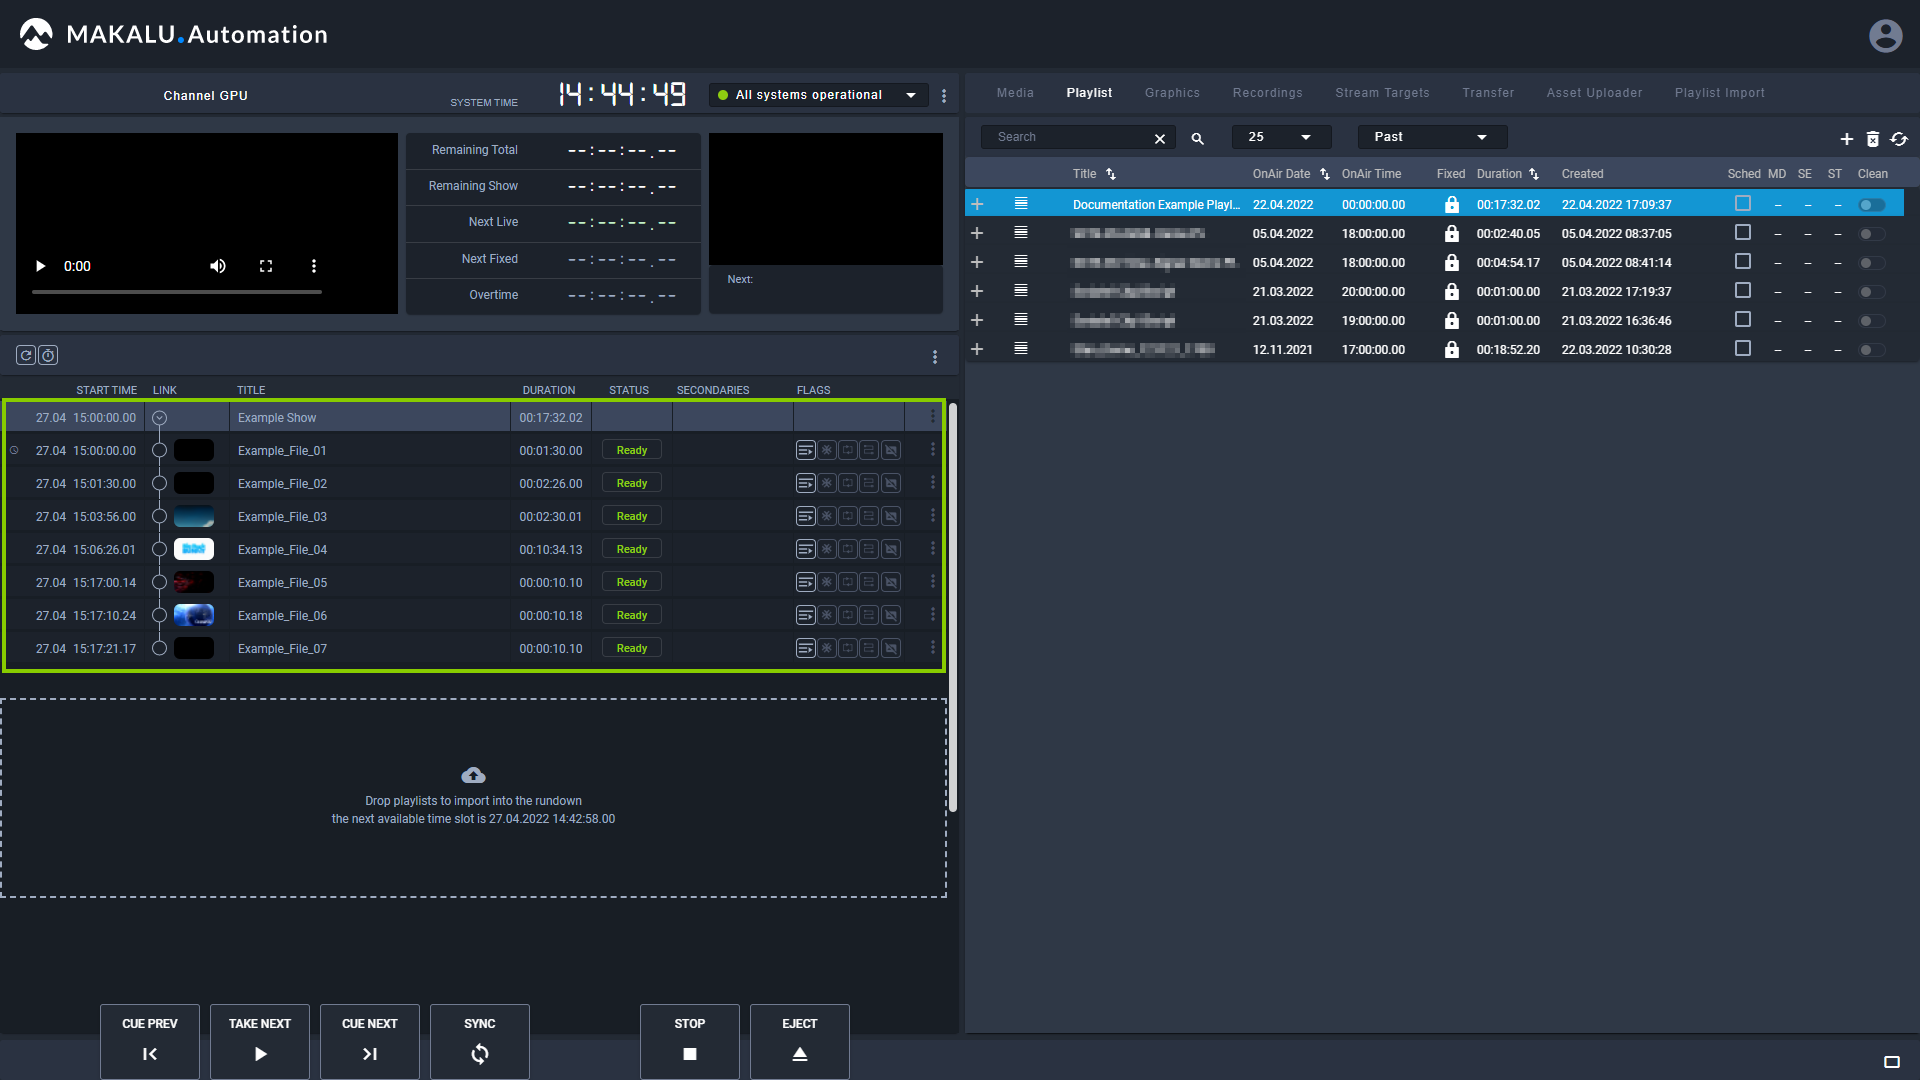Viewport: 1920px width, 1080px height.
Task: Switch to the Asset Uploader tab
Action: 1594,93
